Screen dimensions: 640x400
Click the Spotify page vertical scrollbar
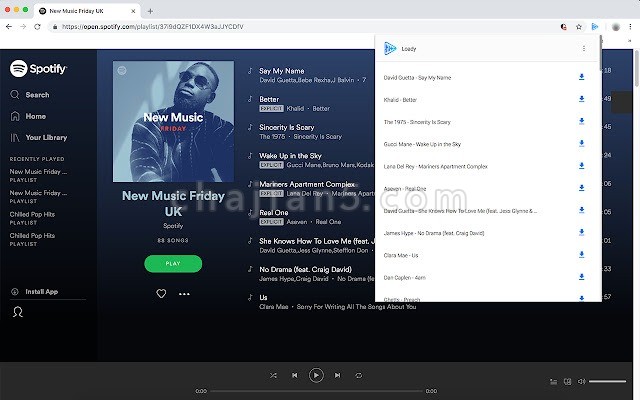[x=636, y=68]
